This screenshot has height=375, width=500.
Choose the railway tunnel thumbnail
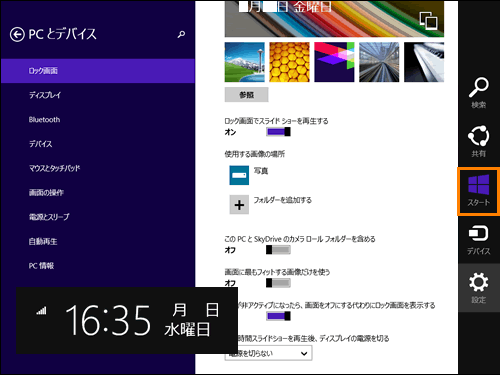click(x=379, y=62)
